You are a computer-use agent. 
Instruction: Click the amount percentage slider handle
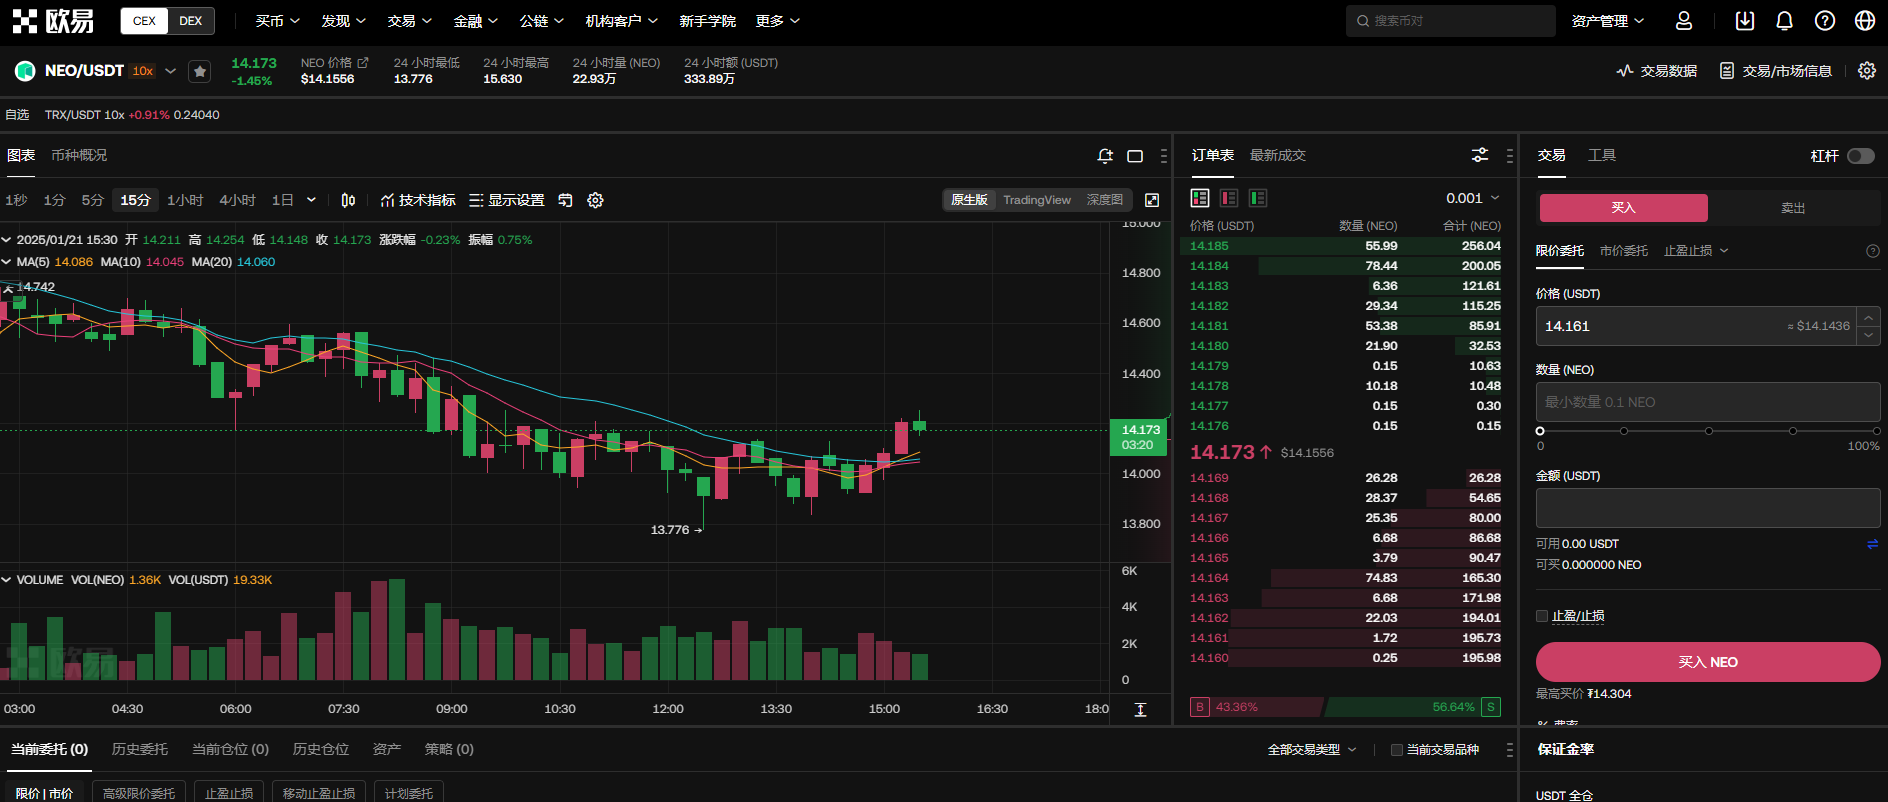coord(1540,431)
